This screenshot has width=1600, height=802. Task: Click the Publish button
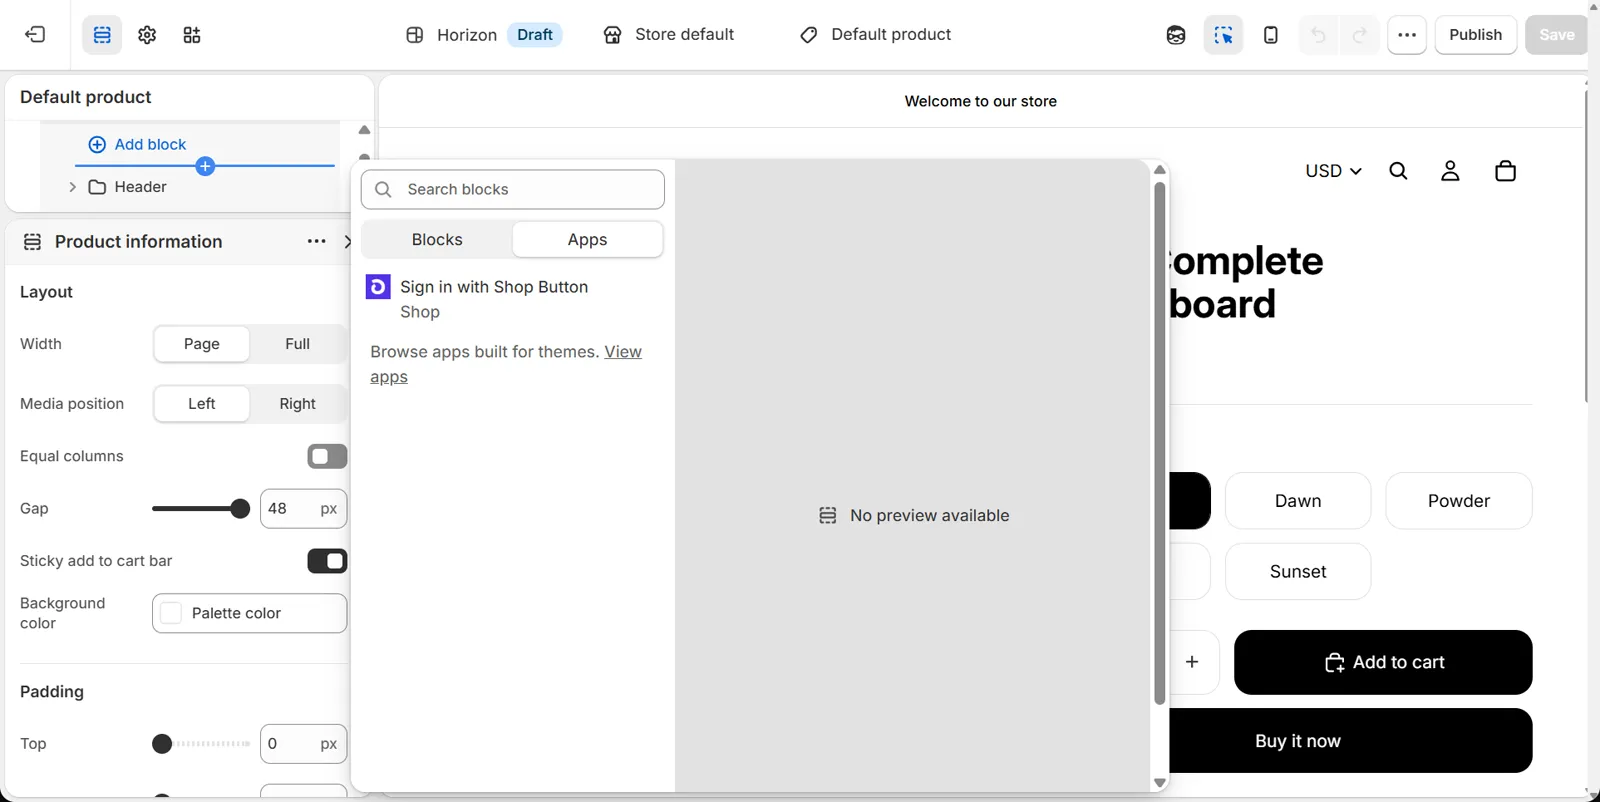tap(1475, 35)
